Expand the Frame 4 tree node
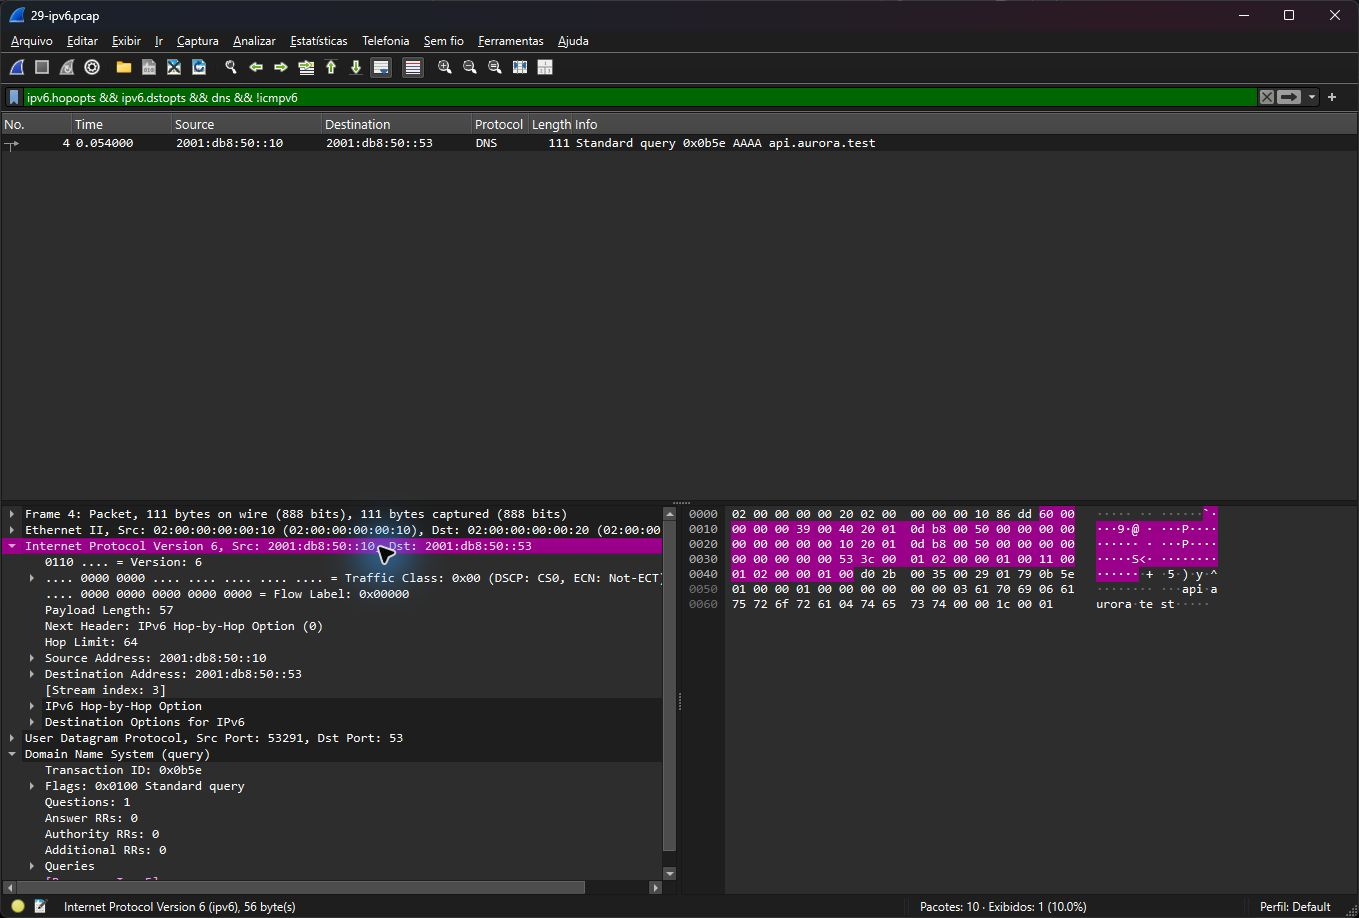The height and width of the screenshot is (918, 1359). click(x=12, y=514)
